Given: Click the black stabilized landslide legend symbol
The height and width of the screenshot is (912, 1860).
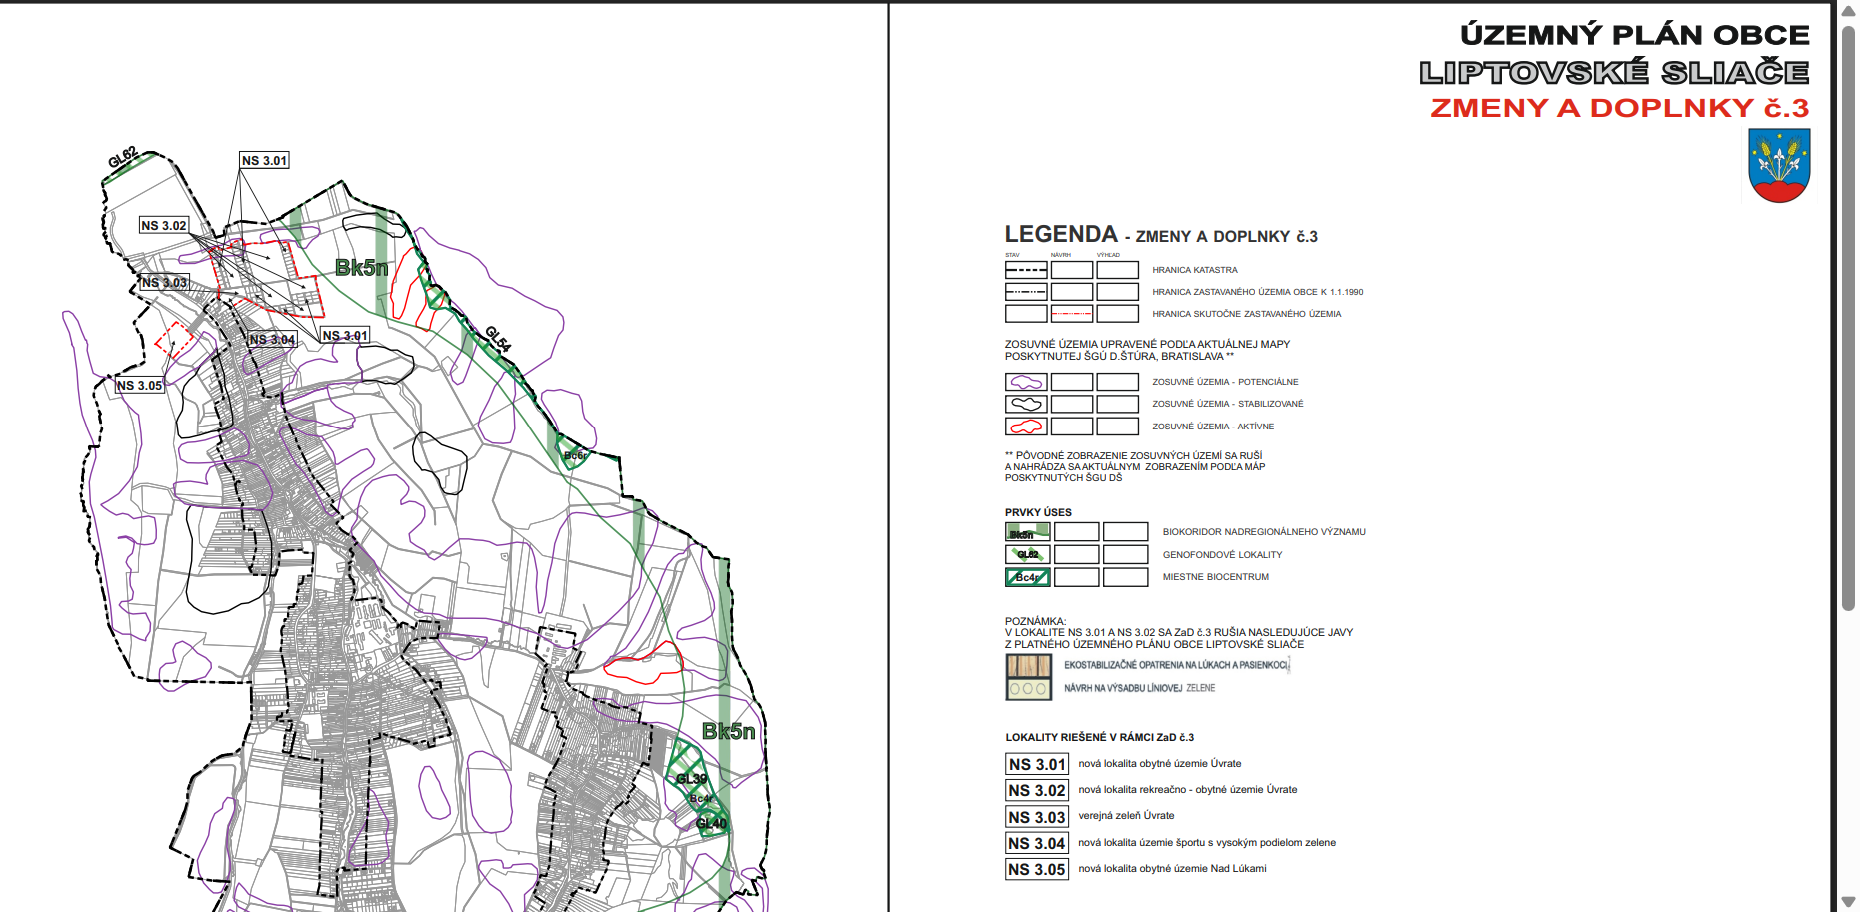Looking at the screenshot, I should point(1026,404).
